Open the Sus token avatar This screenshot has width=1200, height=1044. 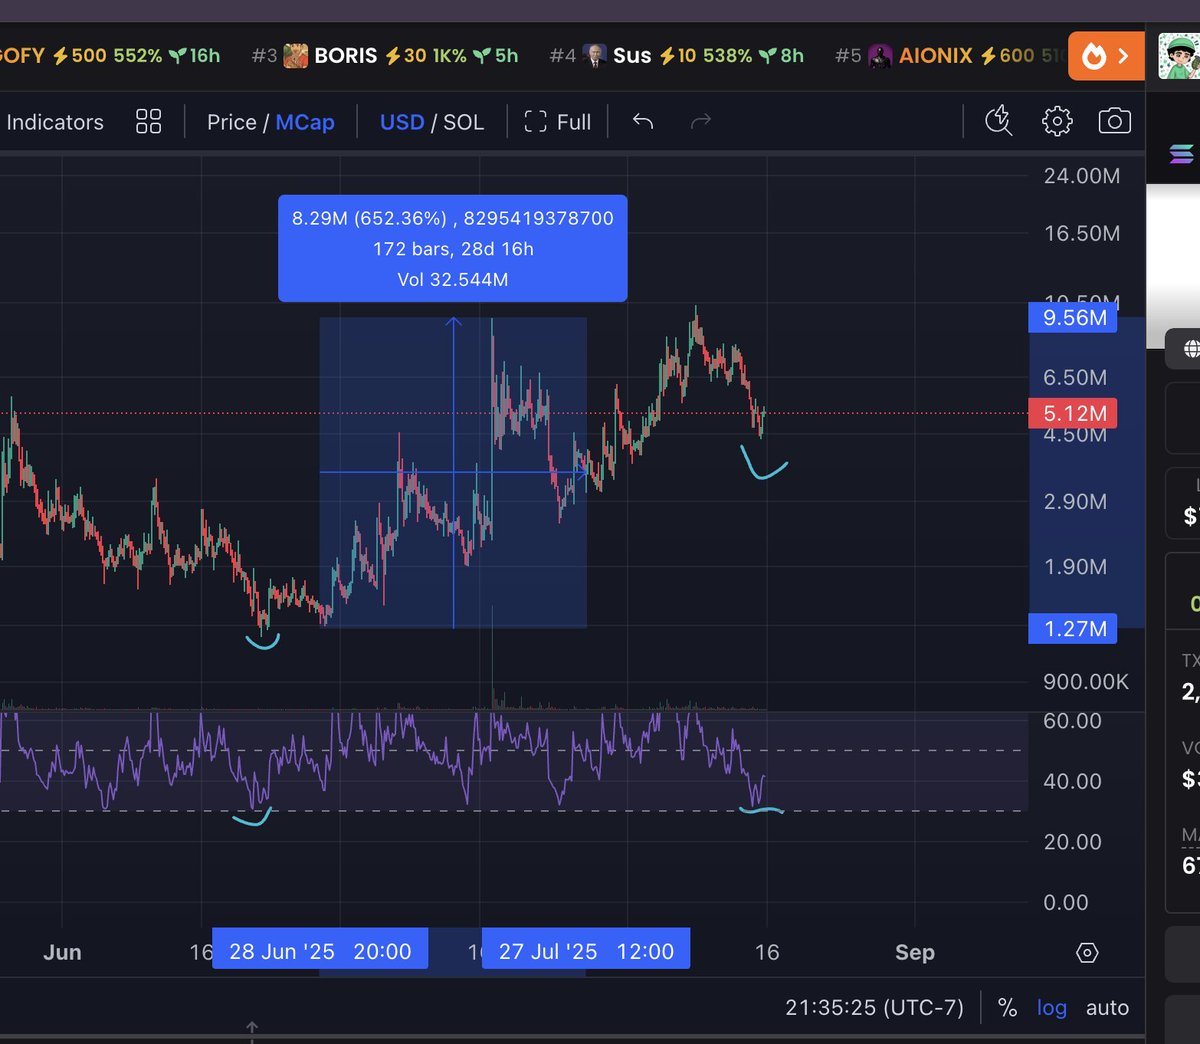(594, 56)
